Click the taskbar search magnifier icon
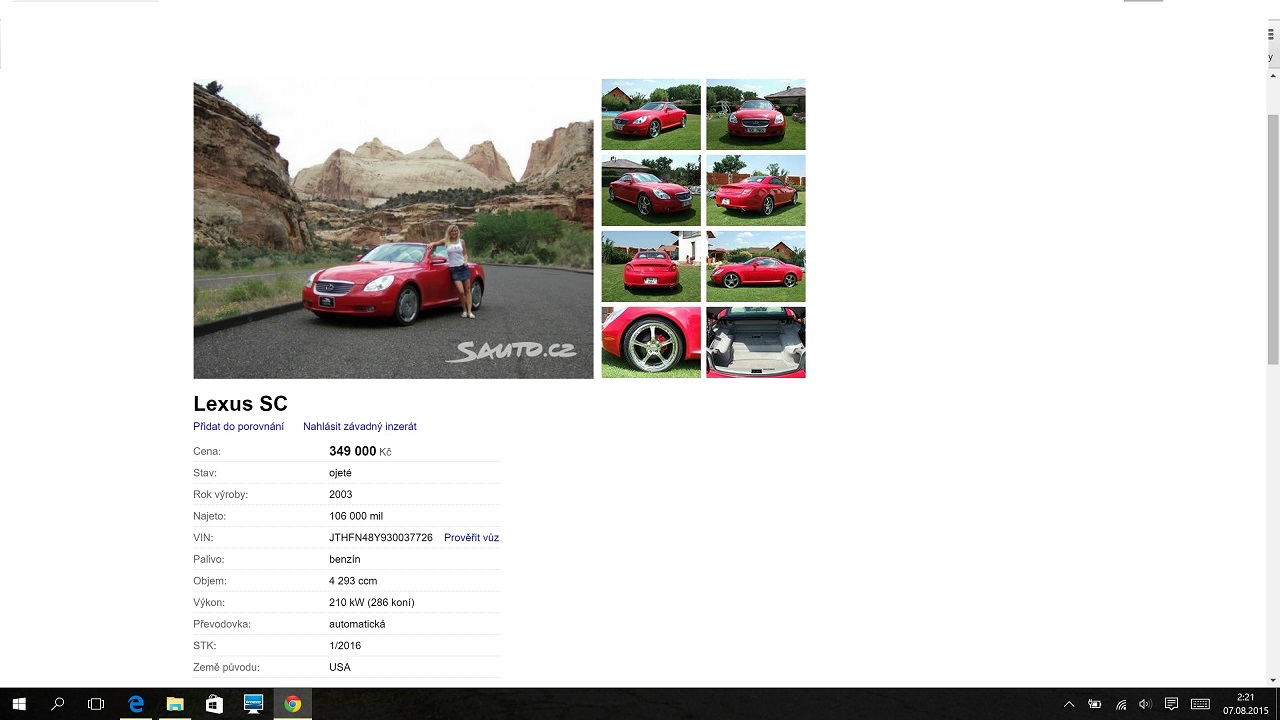The height and width of the screenshot is (720, 1280). [58, 704]
